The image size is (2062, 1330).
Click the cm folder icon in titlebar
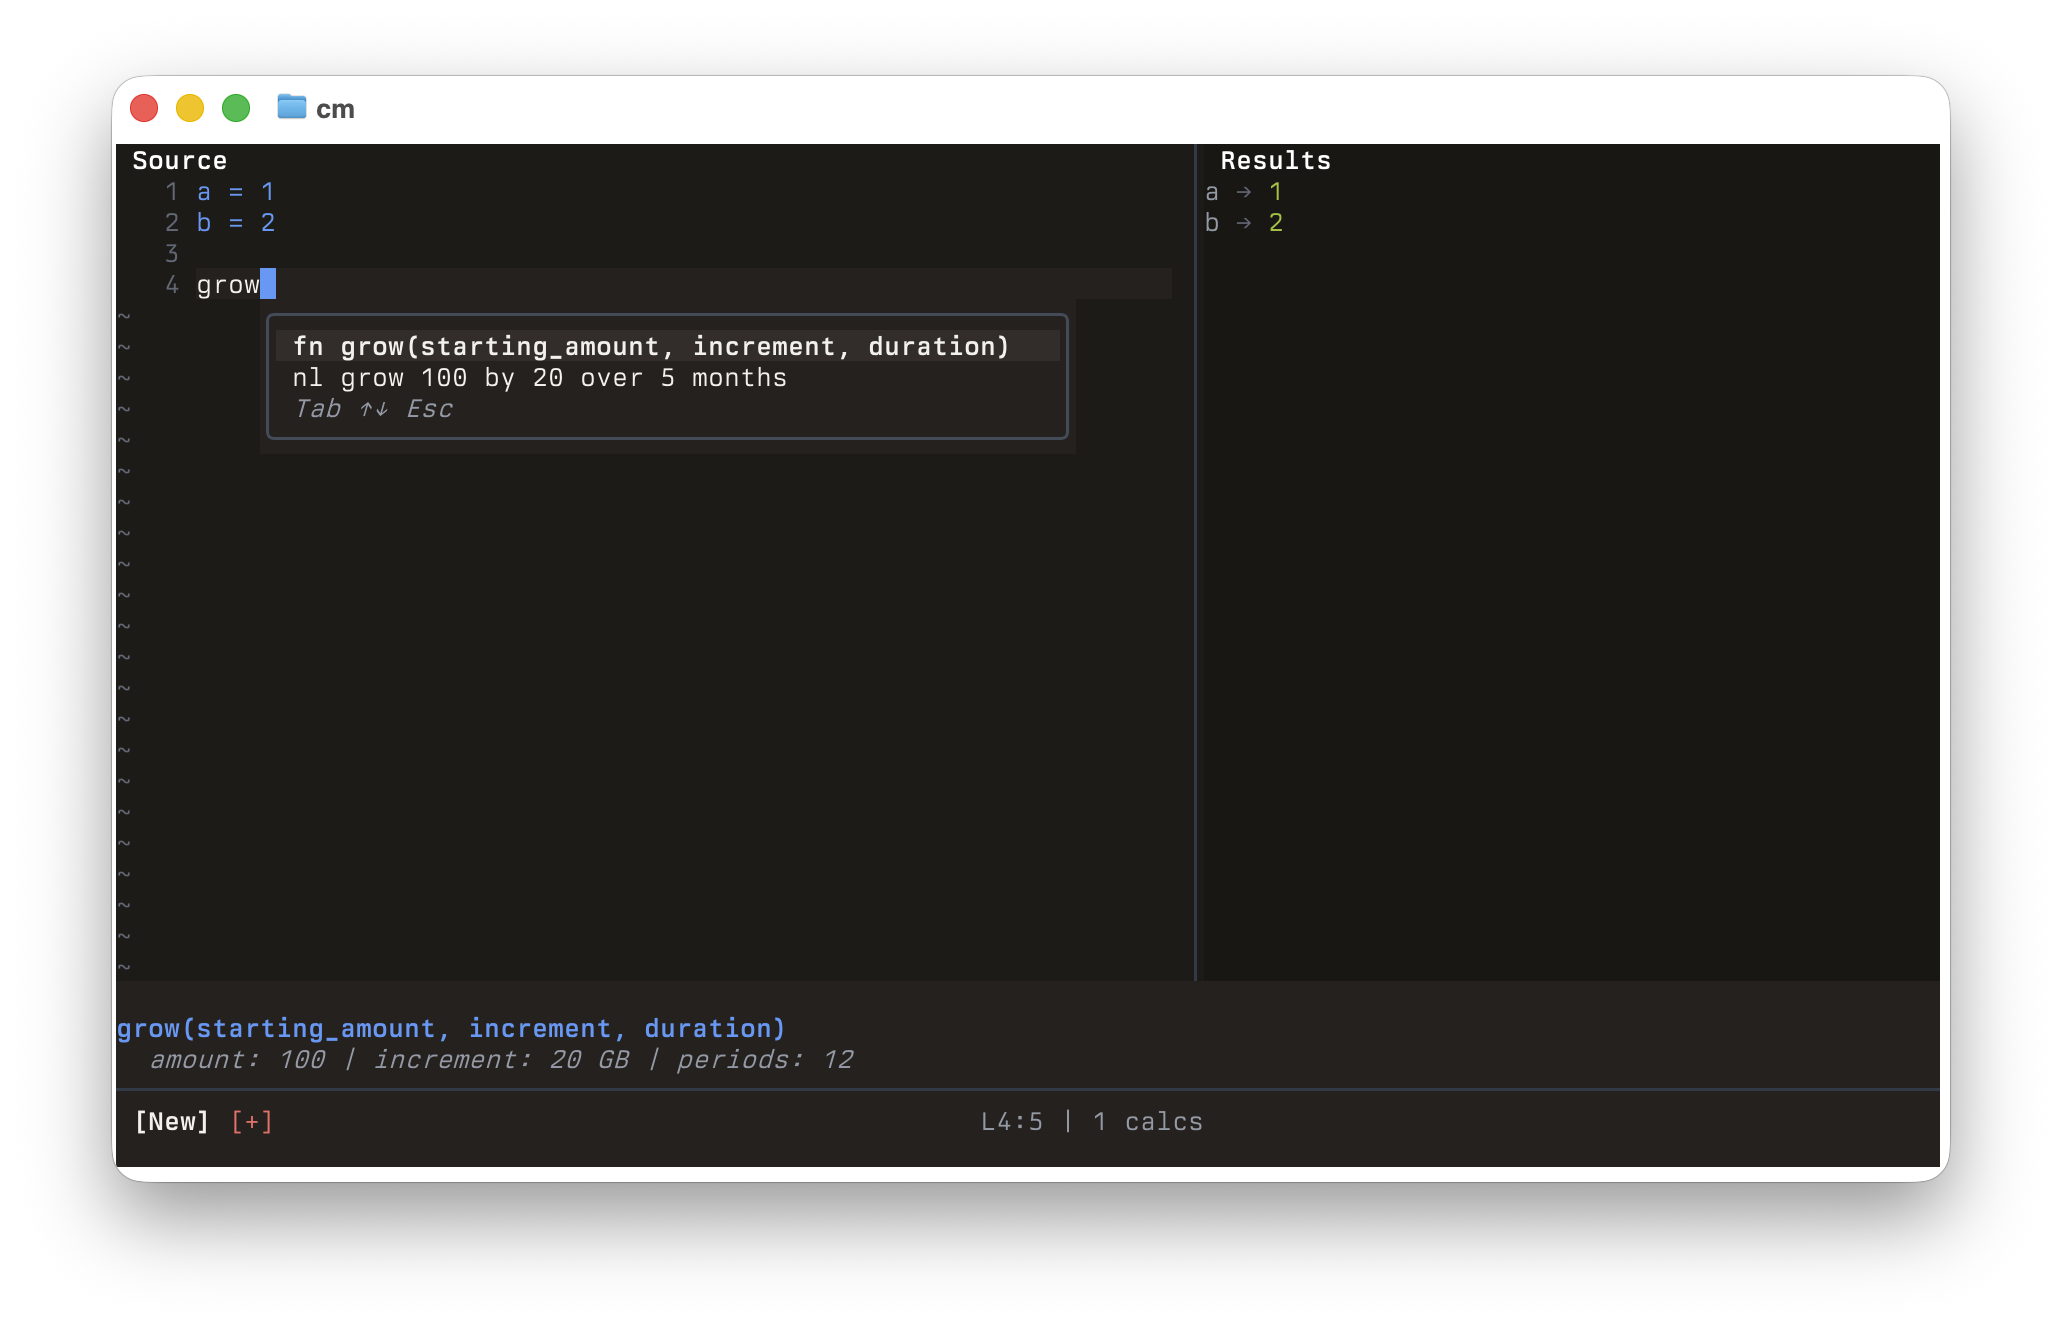click(291, 107)
